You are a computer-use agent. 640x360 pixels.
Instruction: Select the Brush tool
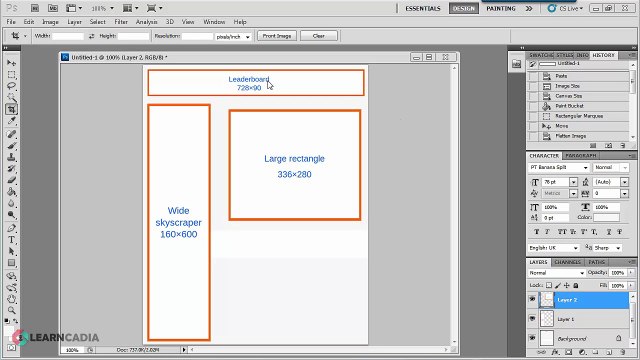[x=11, y=146]
